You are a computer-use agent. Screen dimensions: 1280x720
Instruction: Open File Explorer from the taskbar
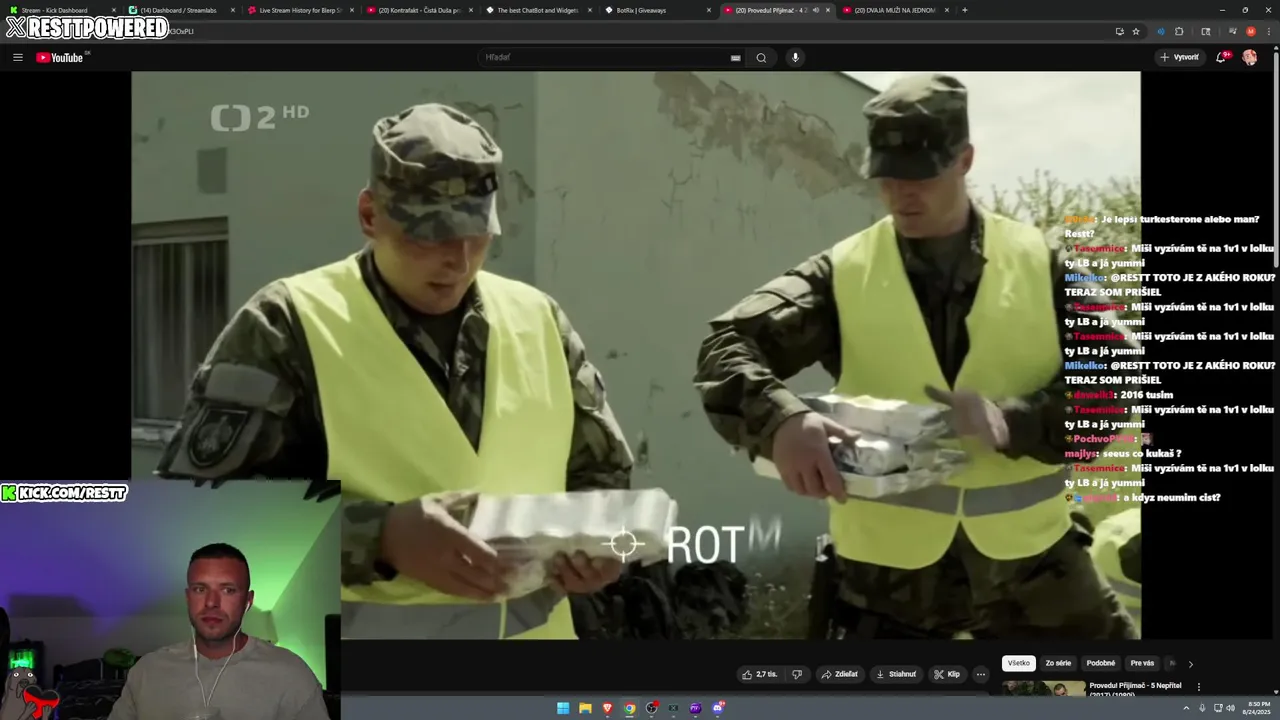coord(585,708)
